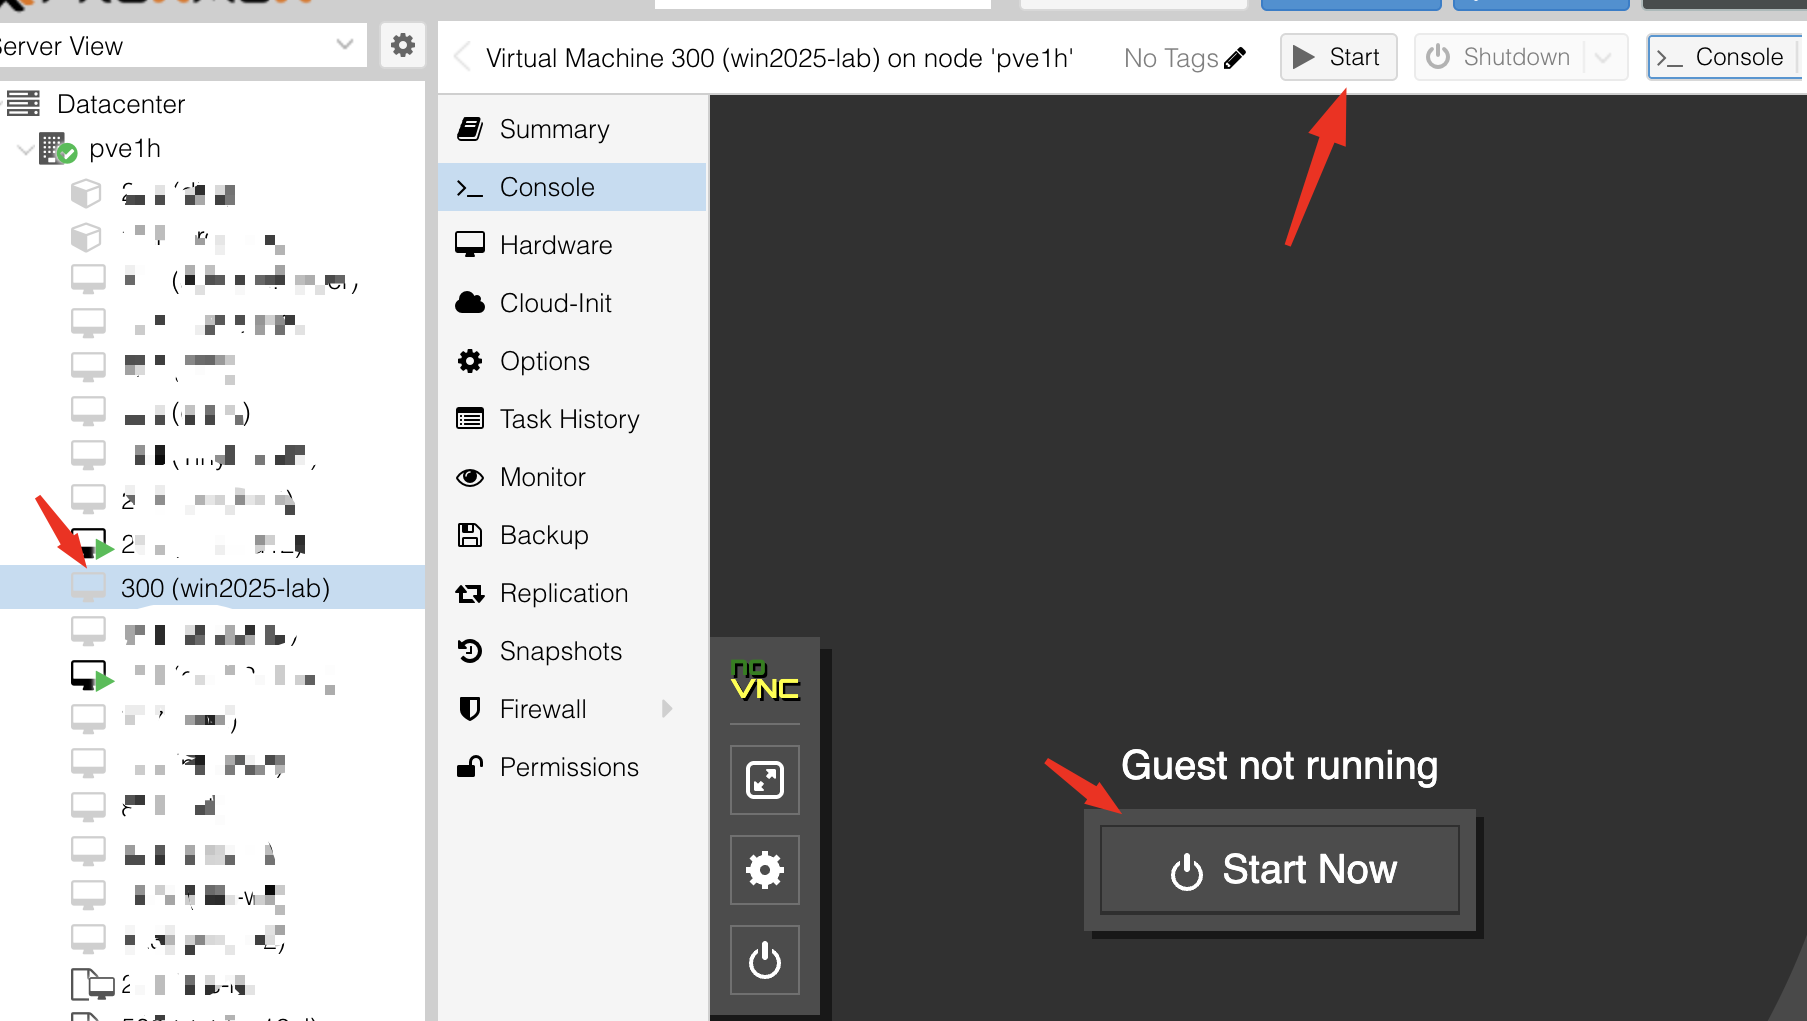Click the Start button in toolbar
1807x1021 pixels.
coord(1338,57)
